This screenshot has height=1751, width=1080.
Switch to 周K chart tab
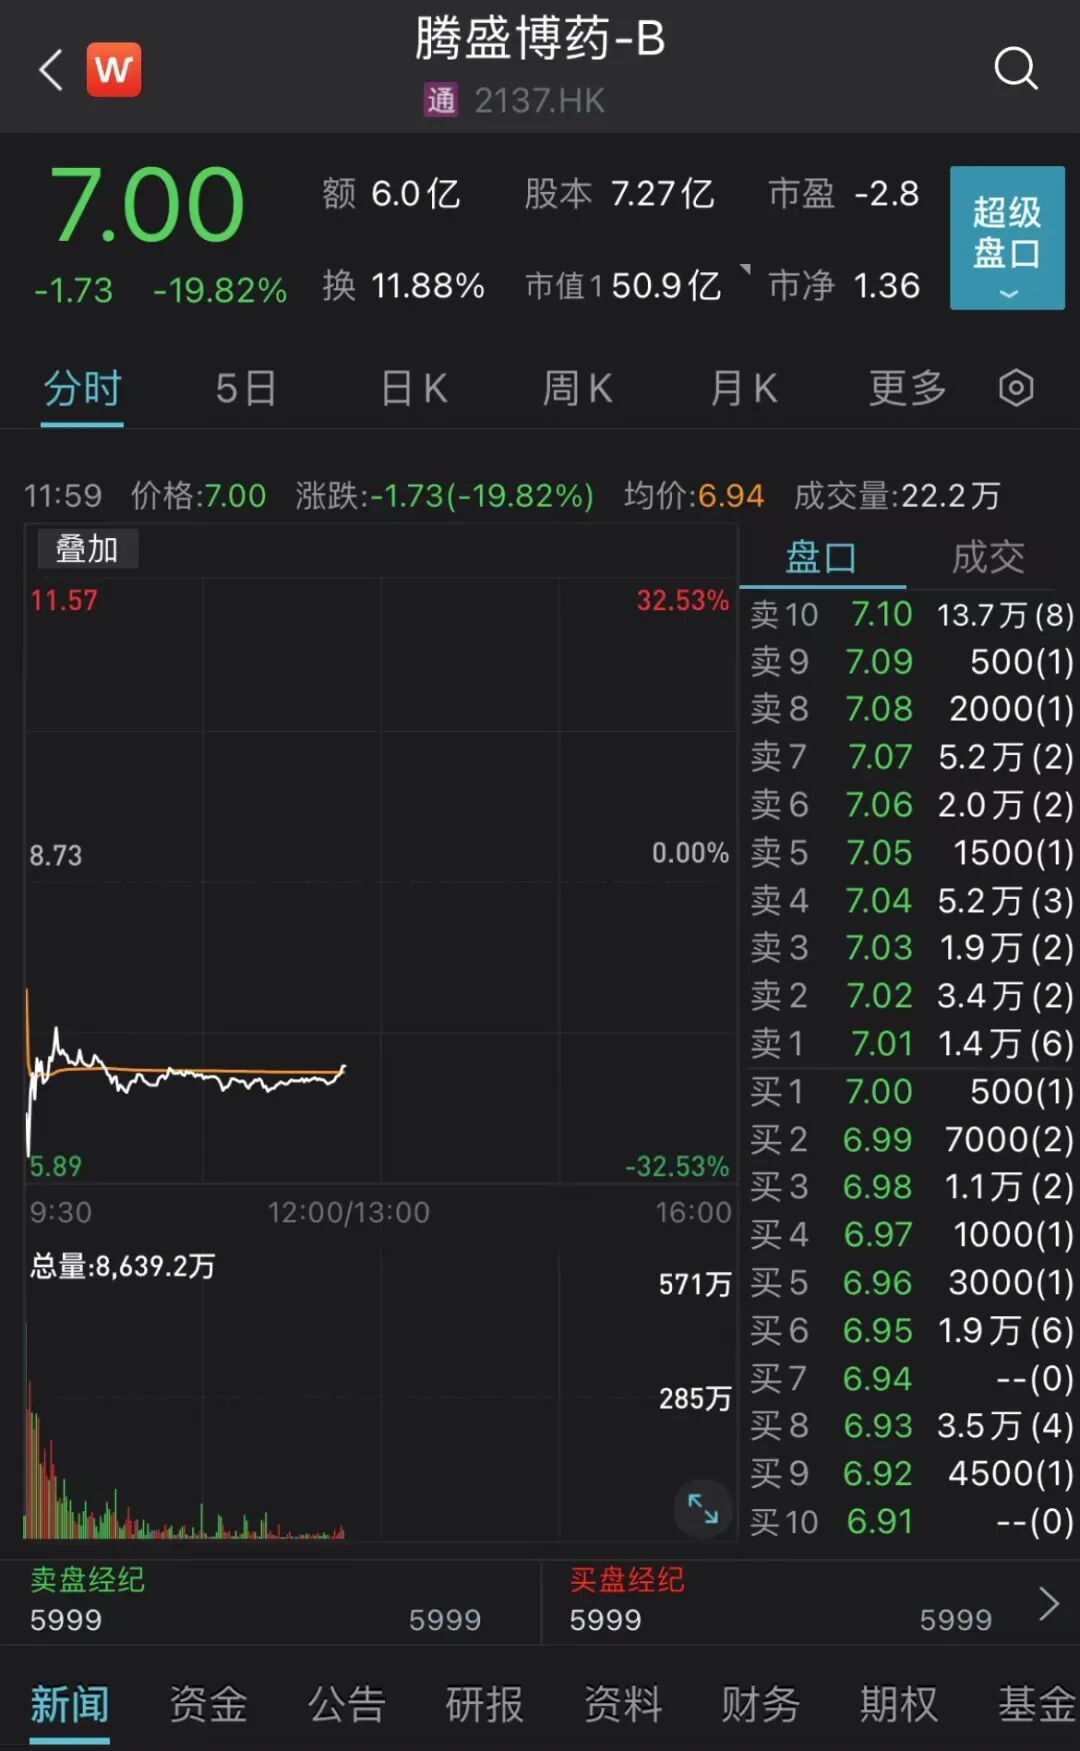tap(577, 388)
